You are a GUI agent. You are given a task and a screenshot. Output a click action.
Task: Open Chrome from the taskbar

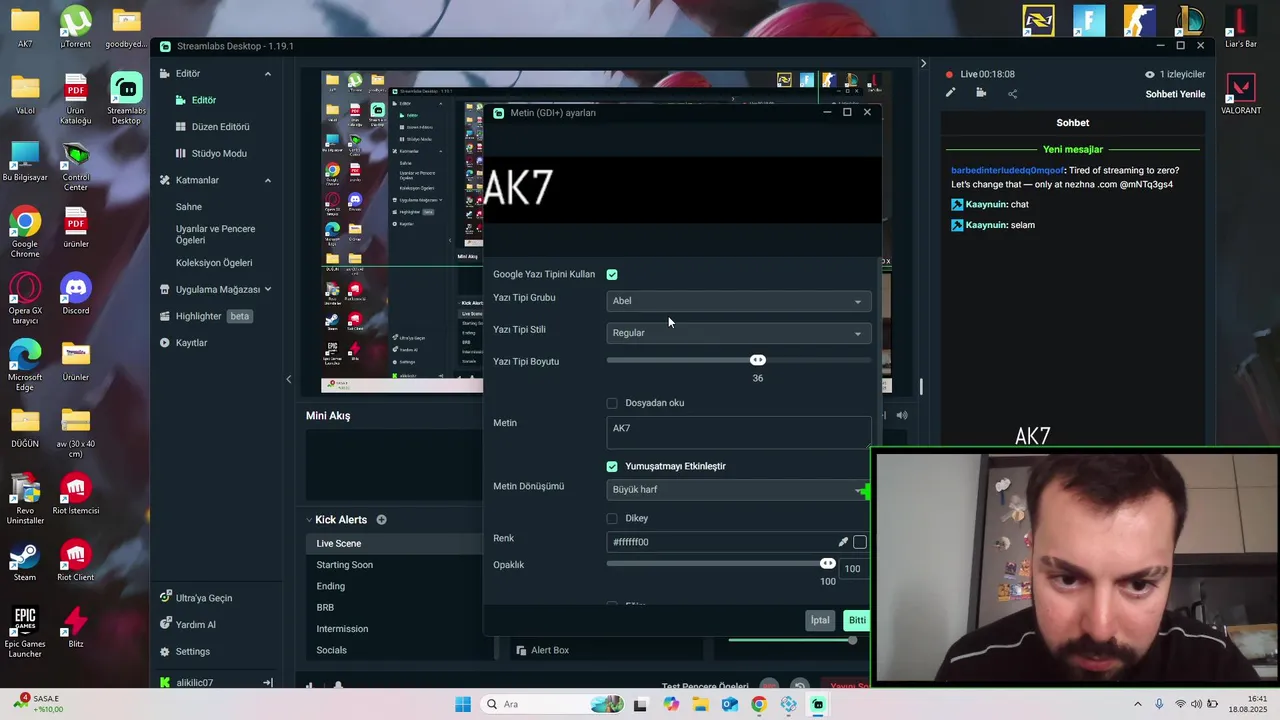(x=759, y=704)
